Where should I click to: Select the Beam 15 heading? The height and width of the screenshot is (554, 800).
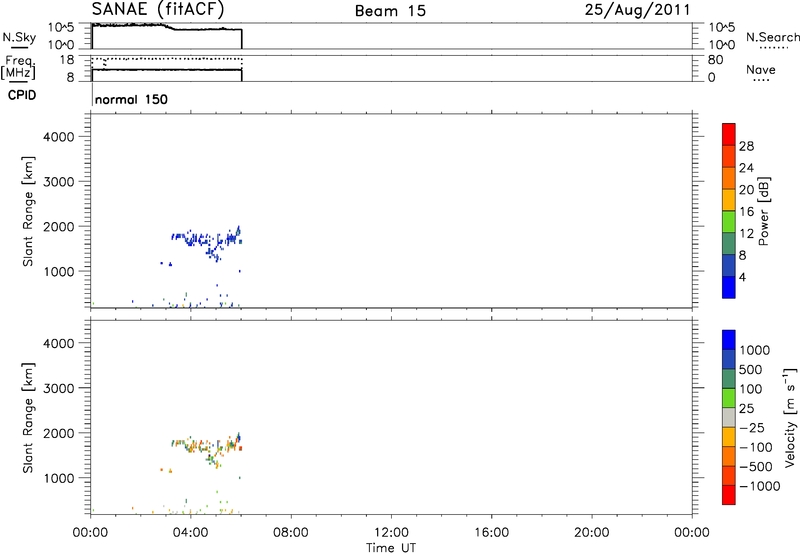(390, 11)
